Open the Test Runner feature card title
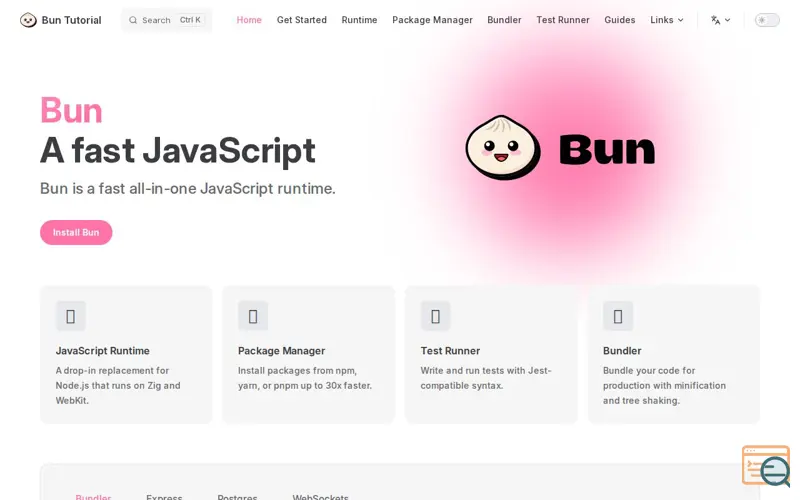The image size is (800, 500). [x=450, y=351]
